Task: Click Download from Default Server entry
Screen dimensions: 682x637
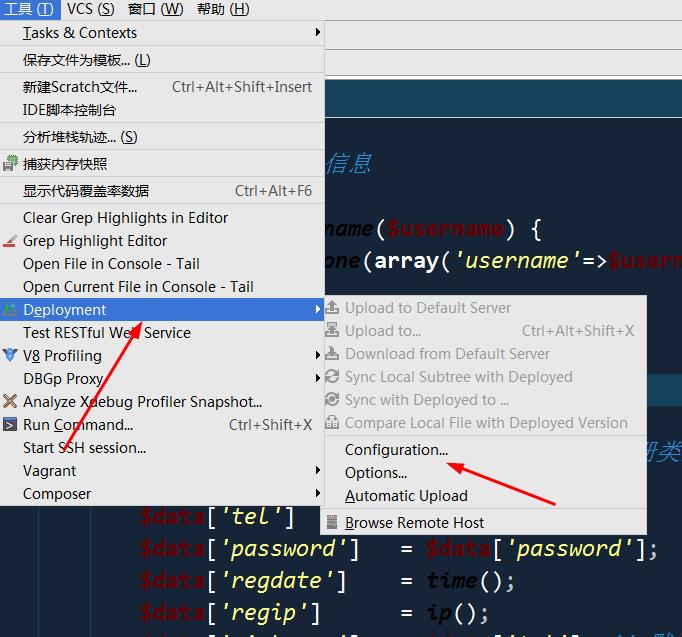Action: (483, 354)
